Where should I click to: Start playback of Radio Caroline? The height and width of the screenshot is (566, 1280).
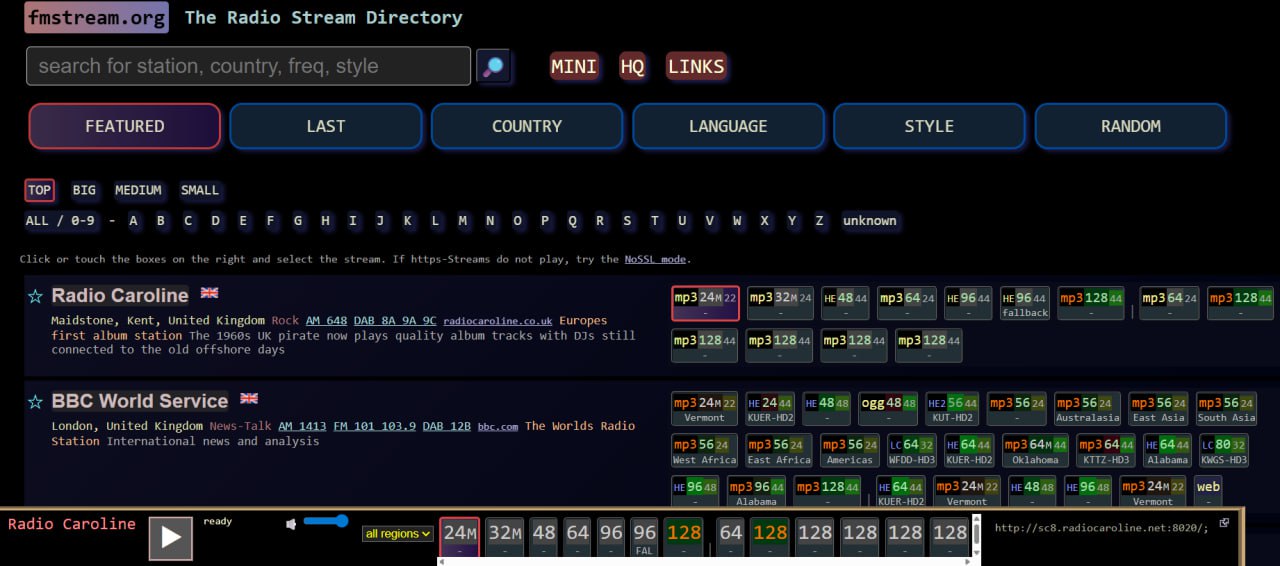(171, 538)
